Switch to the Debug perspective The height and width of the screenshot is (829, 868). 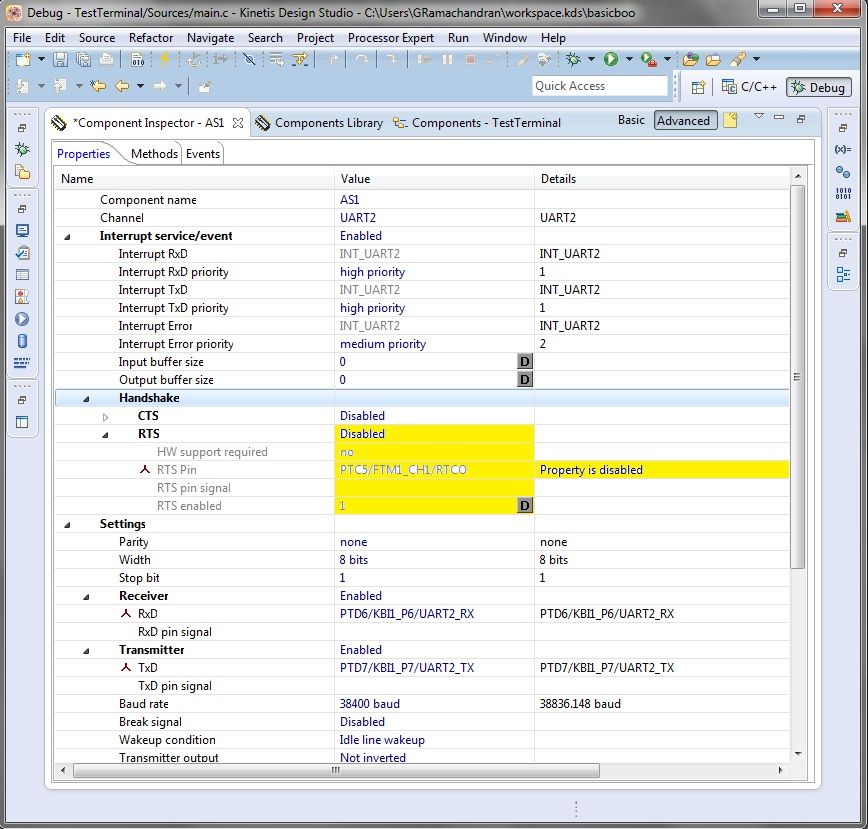click(x=819, y=87)
